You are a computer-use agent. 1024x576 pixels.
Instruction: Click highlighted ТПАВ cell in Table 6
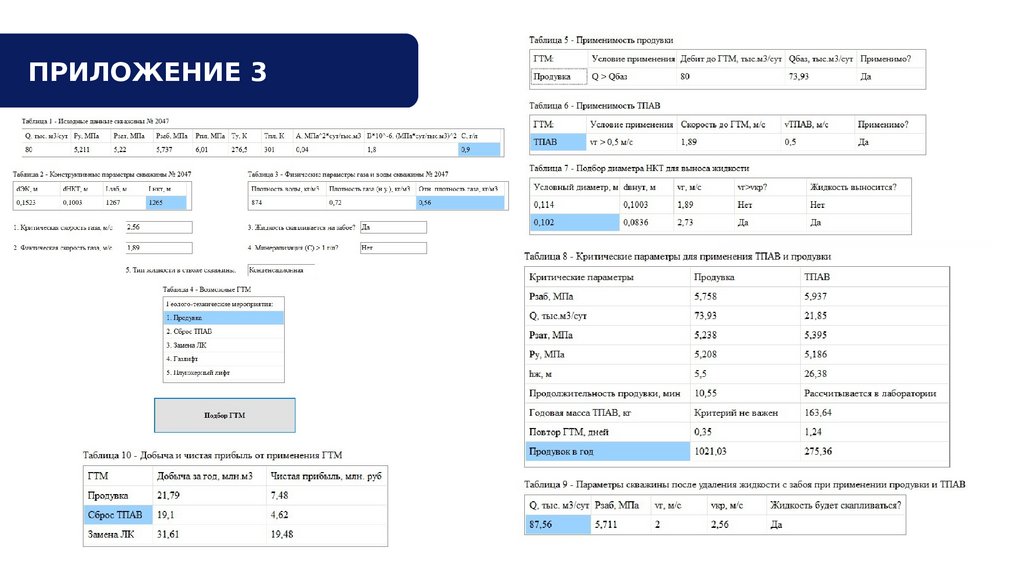pyautogui.click(x=558, y=142)
